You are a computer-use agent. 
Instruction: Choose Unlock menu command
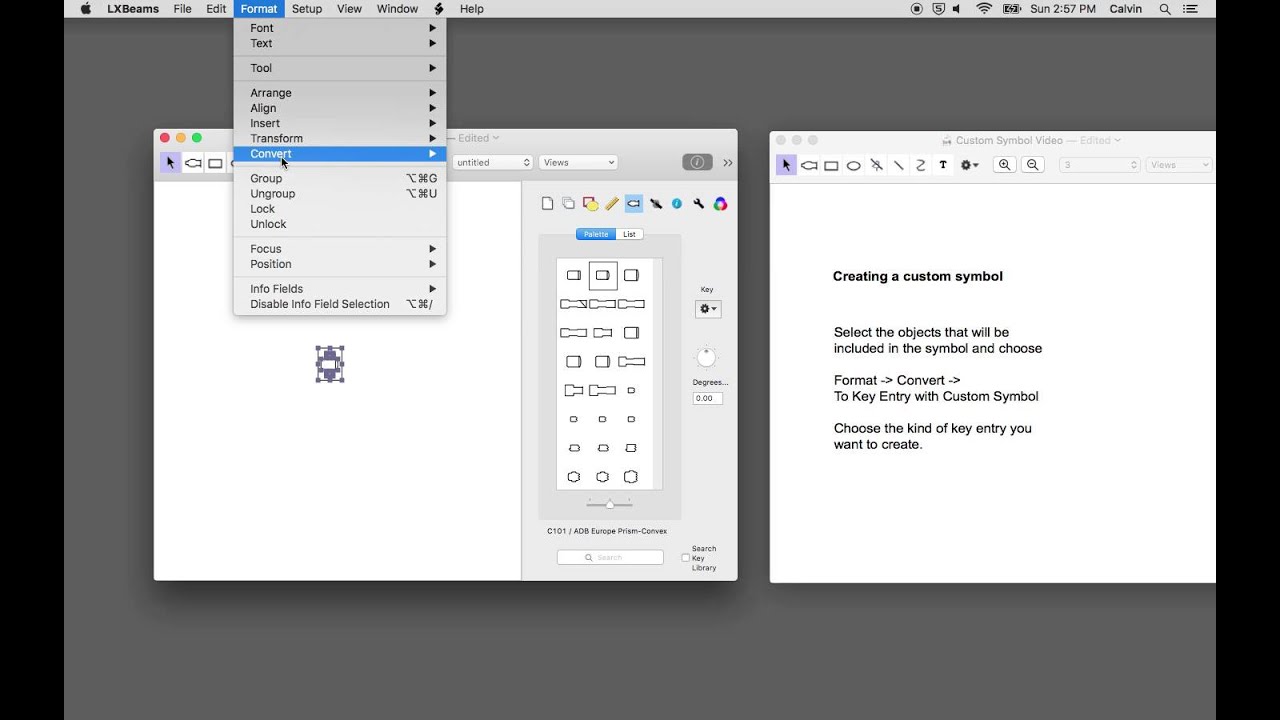click(x=340, y=224)
